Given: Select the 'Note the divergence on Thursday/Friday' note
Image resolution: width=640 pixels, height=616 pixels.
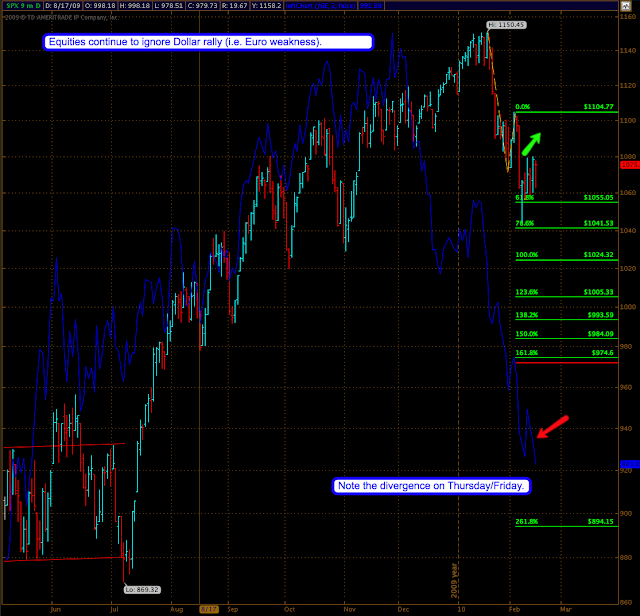Looking at the screenshot, I should pyautogui.click(x=431, y=486).
